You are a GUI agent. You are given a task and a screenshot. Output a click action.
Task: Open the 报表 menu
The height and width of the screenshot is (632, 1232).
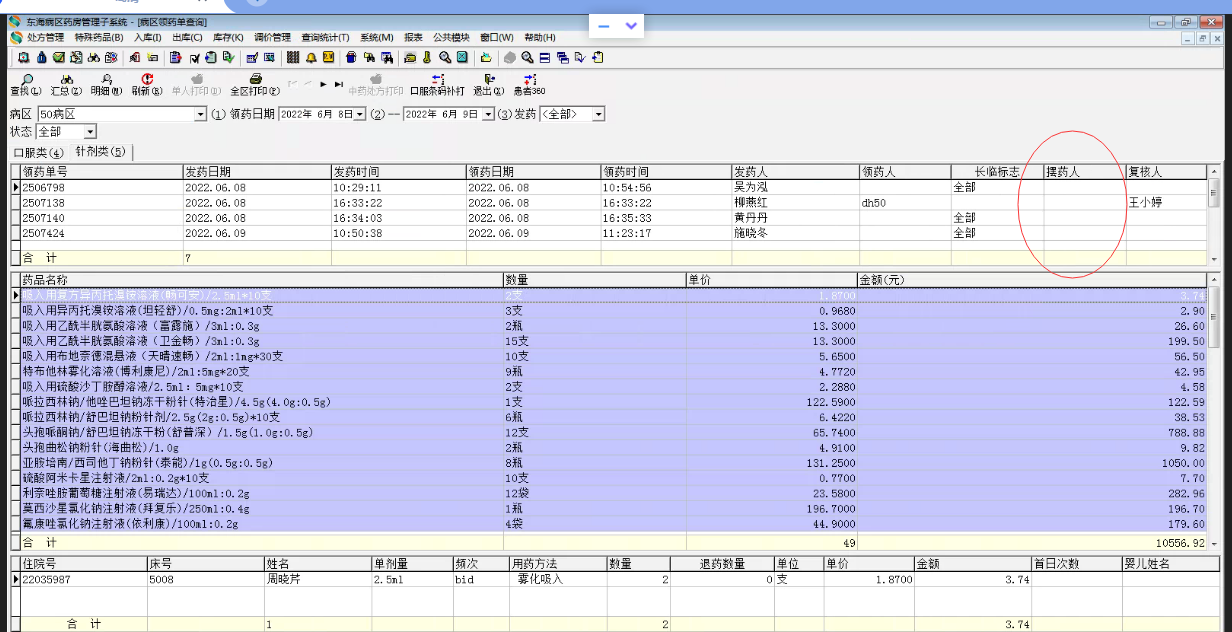click(x=413, y=37)
